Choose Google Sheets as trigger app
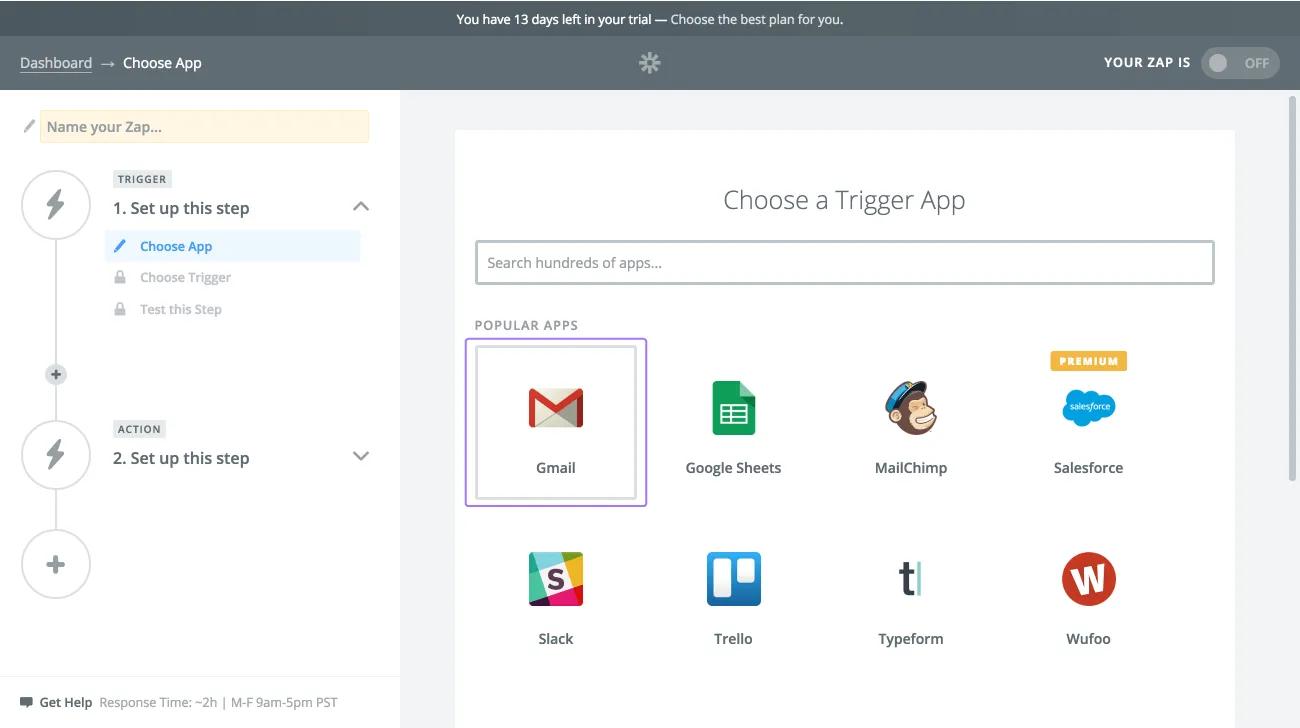Screen dimensions: 1300x728 point(733,408)
